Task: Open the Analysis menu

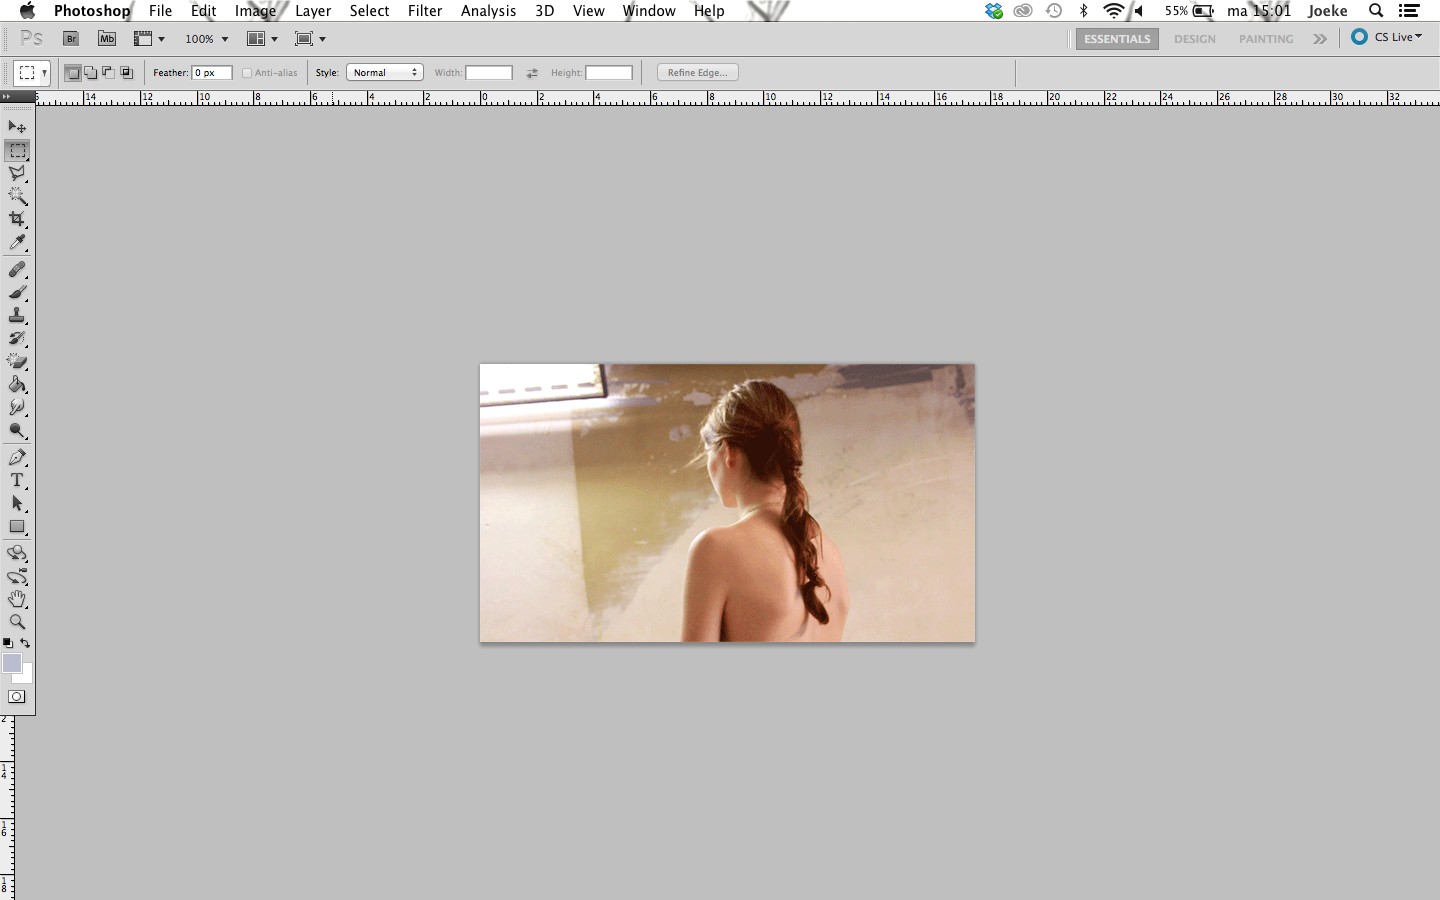Action: pos(488,11)
